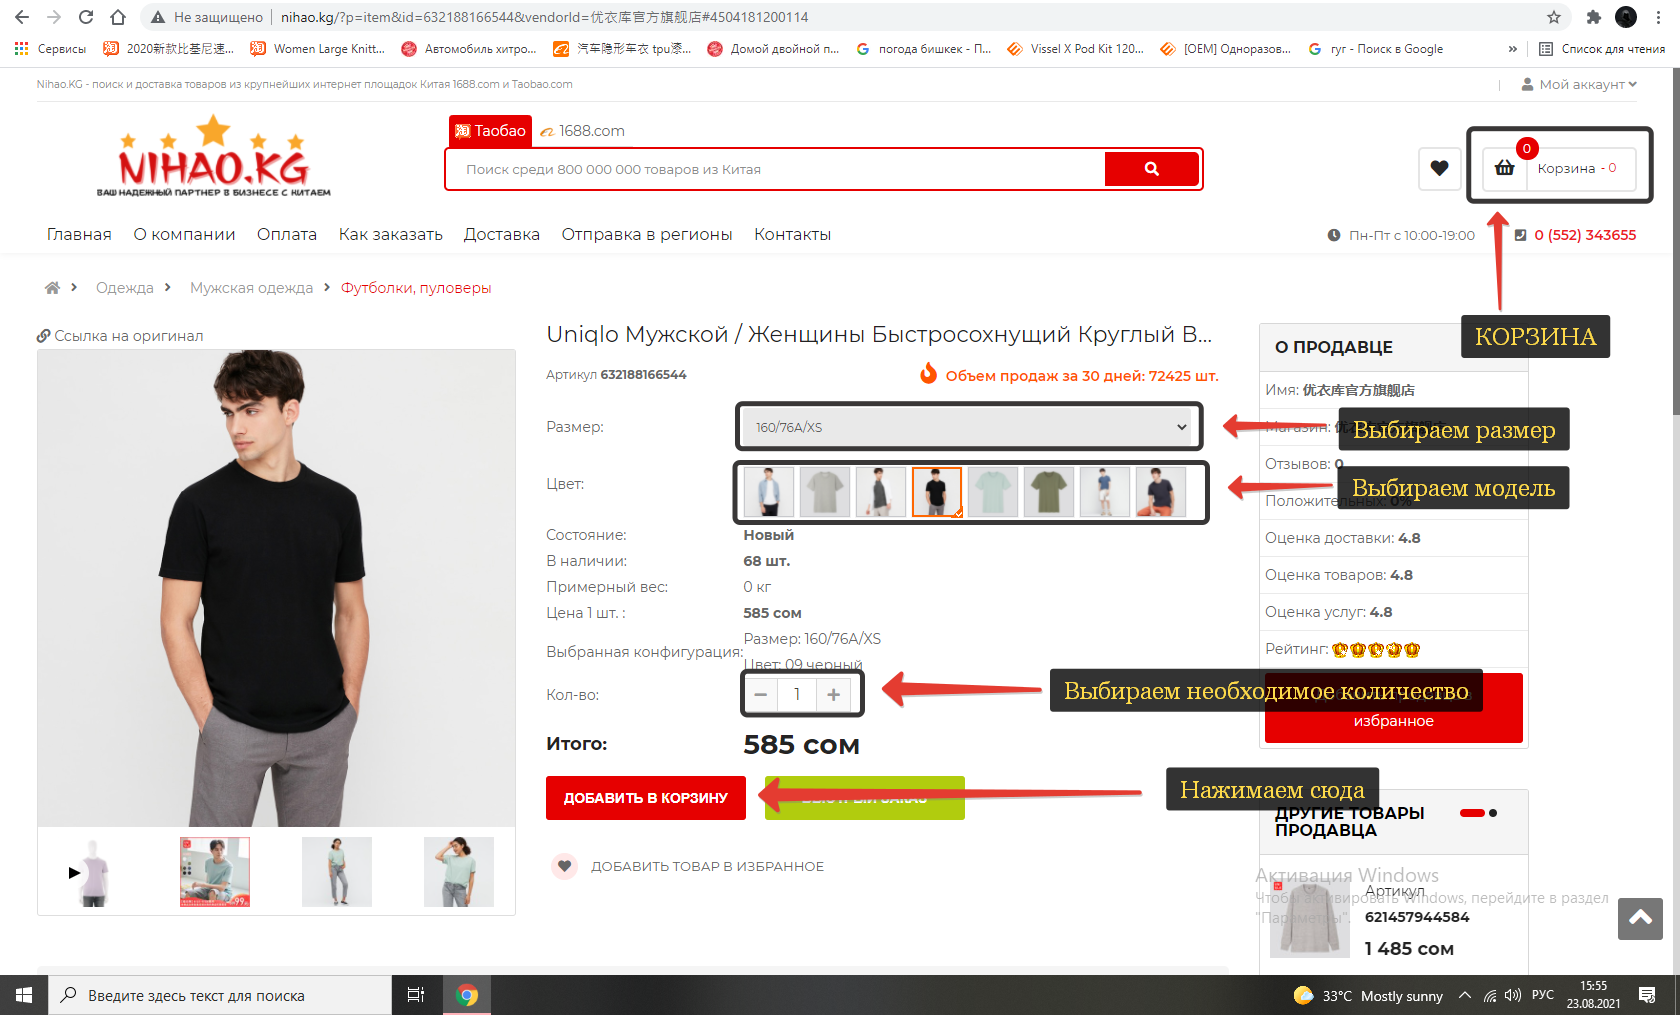The width and height of the screenshot is (1680, 1015).
Task: Expand the Мой аккаунт menu
Action: click(x=1579, y=84)
